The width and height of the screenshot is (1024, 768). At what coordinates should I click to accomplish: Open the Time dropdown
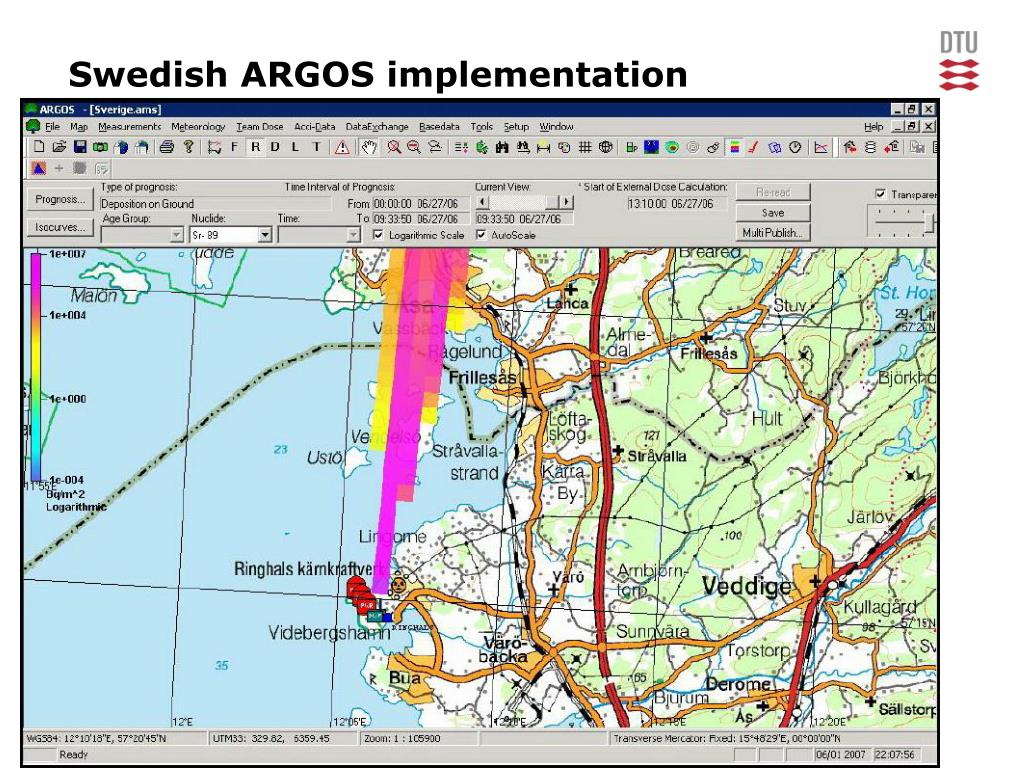pos(353,234)
